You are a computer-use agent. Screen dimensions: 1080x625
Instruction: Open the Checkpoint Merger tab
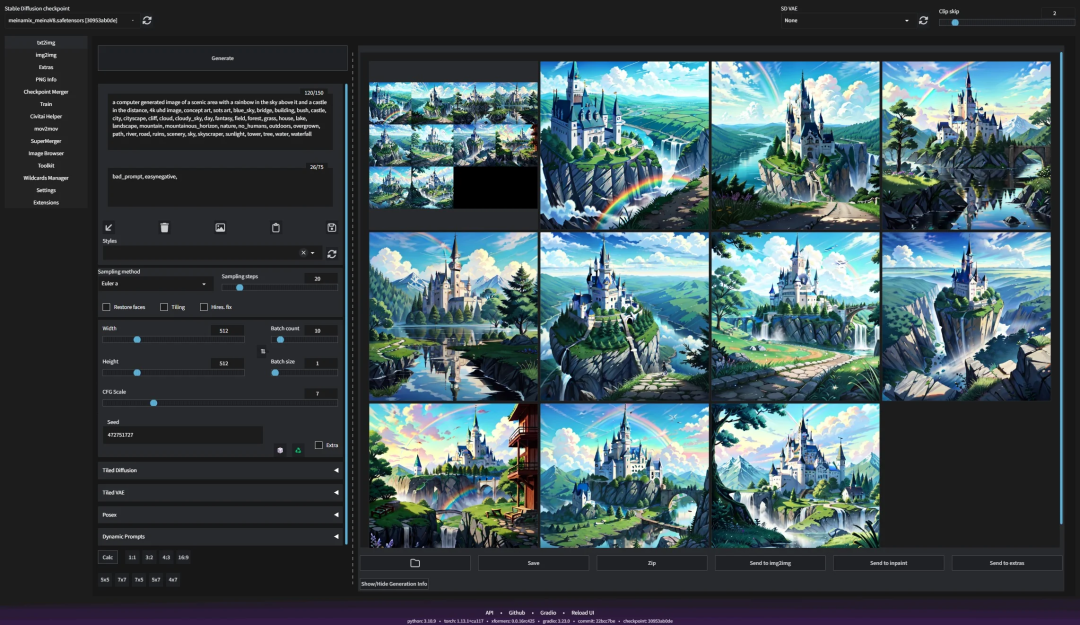point(46,92)
